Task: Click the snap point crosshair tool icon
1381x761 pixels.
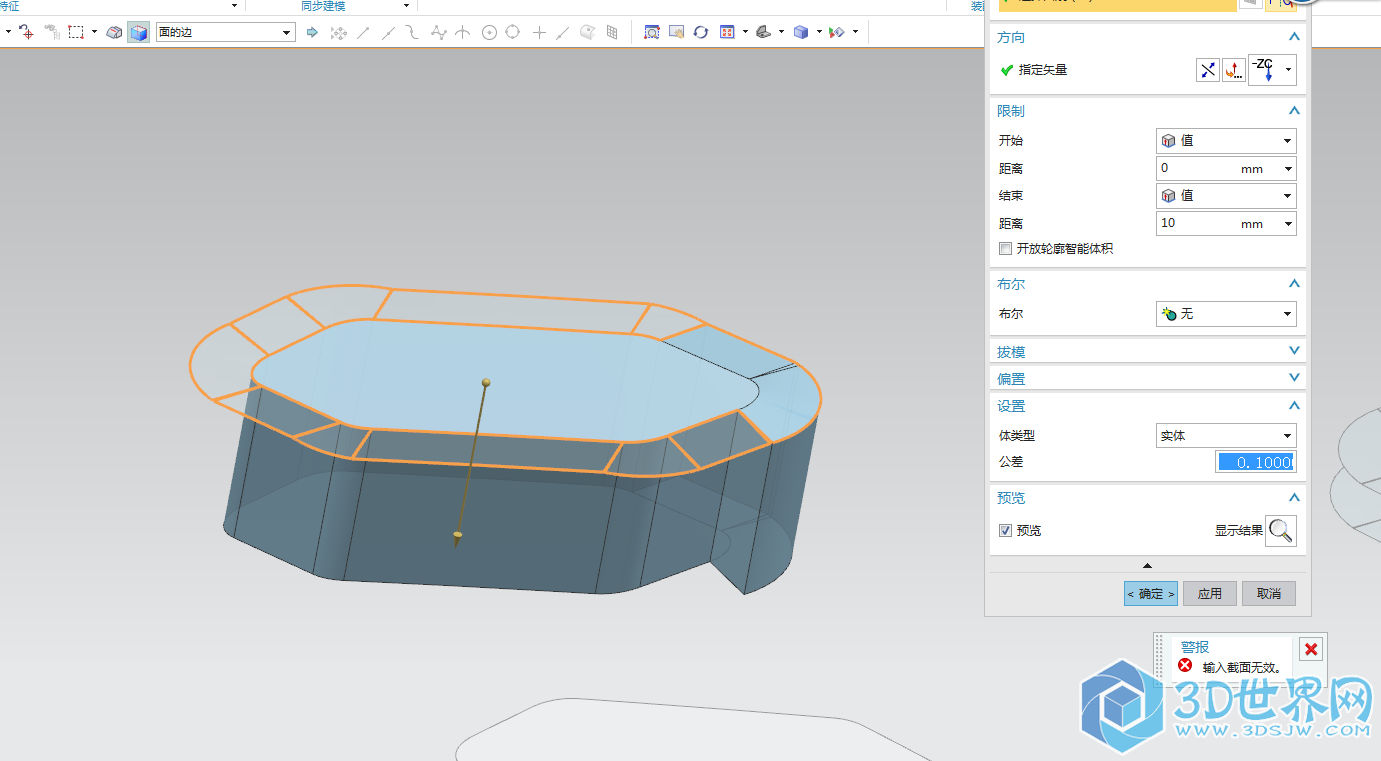Action: (x=26, y=32)
